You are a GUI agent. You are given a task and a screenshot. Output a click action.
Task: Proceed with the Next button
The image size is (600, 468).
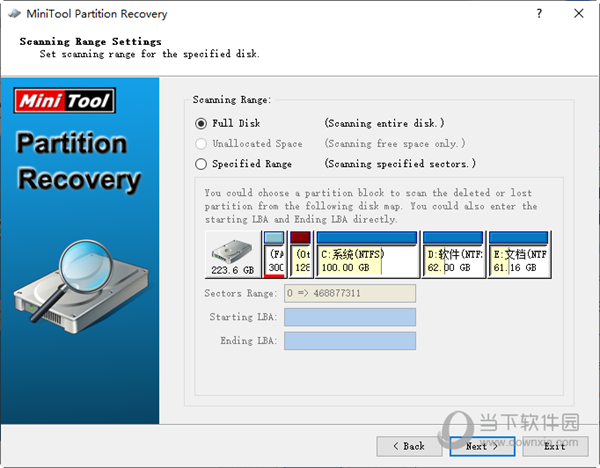[x=482, y=446]
